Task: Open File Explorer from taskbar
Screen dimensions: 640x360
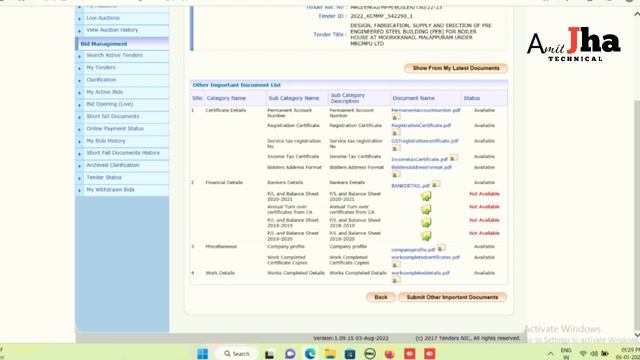Action: coord(330,353)
